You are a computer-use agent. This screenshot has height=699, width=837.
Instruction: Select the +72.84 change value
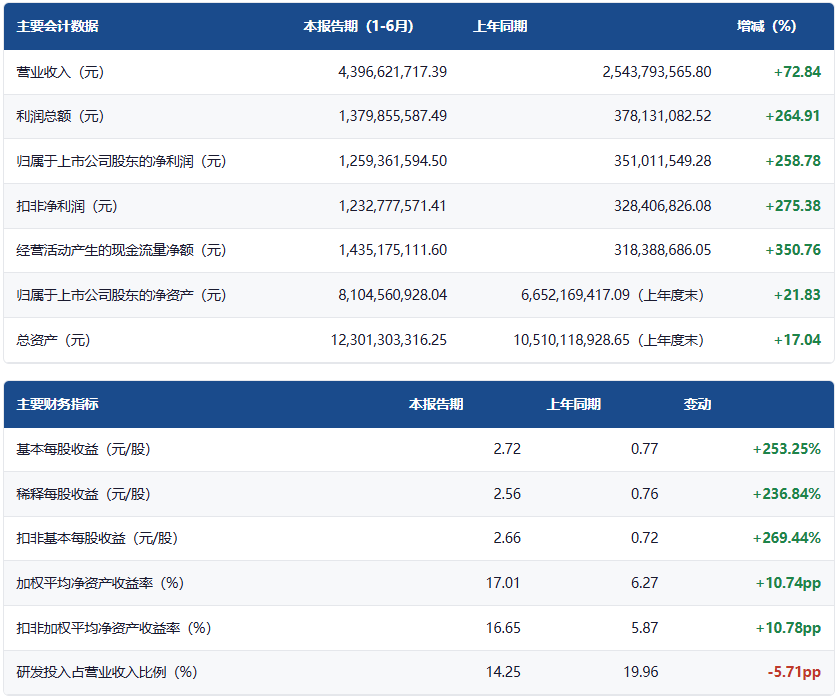(x=797, y=72)
